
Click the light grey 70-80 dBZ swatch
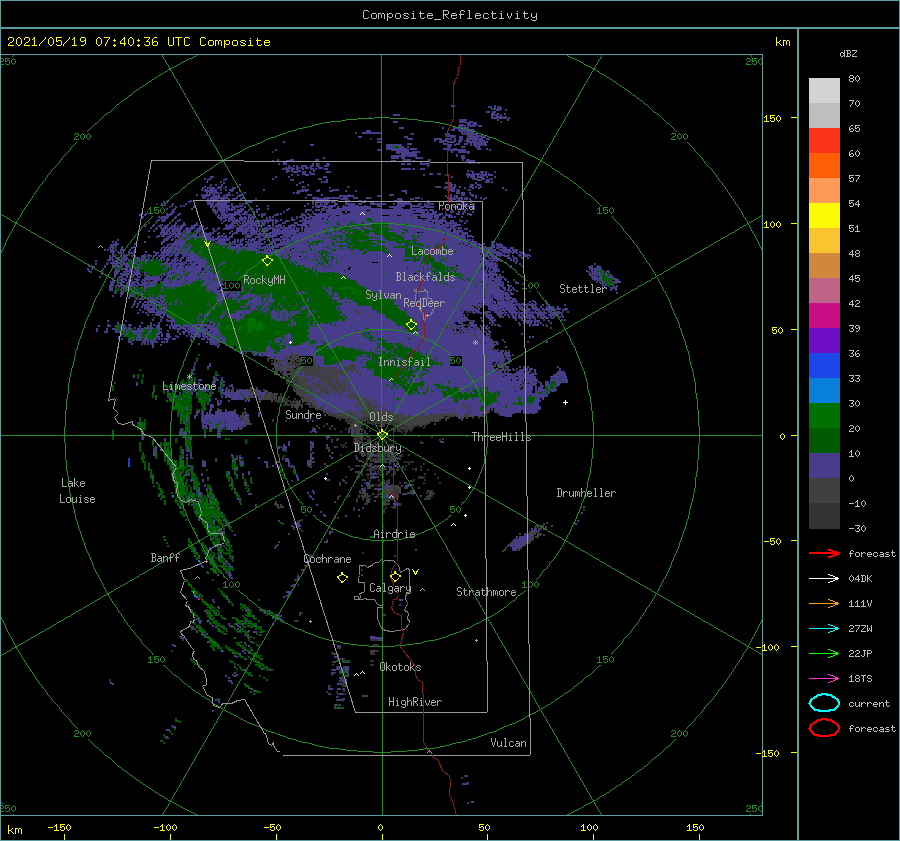tap(824, 90)
